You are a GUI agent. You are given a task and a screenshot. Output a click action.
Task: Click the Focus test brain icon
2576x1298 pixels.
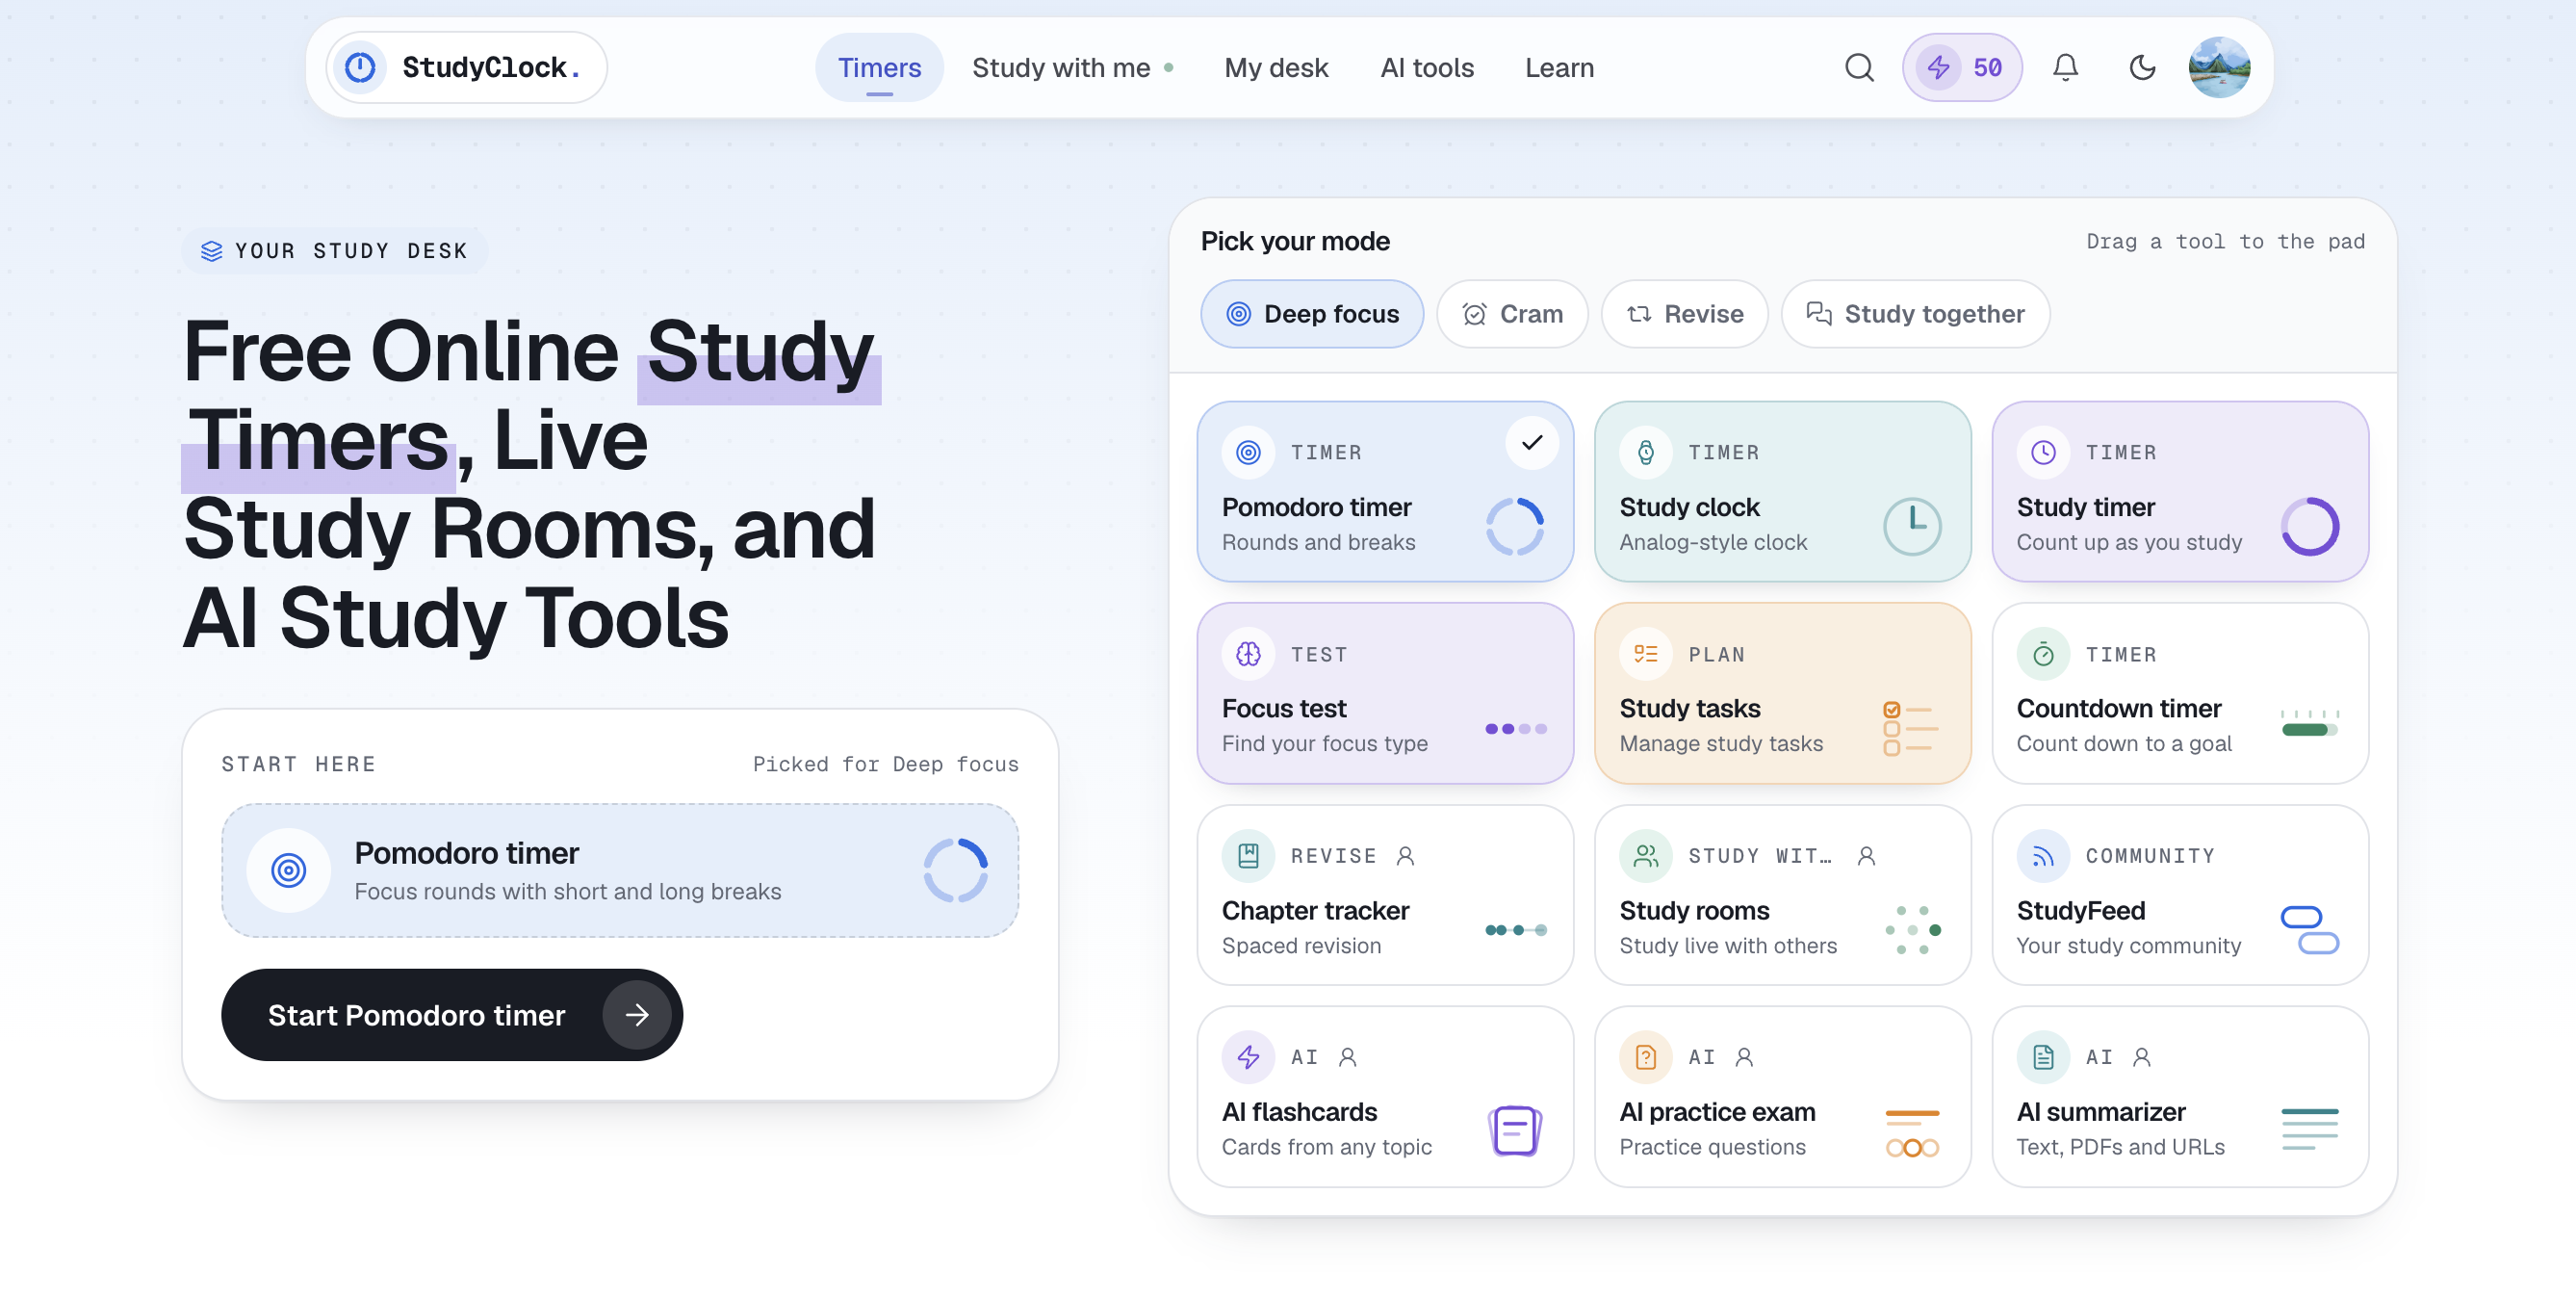pos(1248,655)
